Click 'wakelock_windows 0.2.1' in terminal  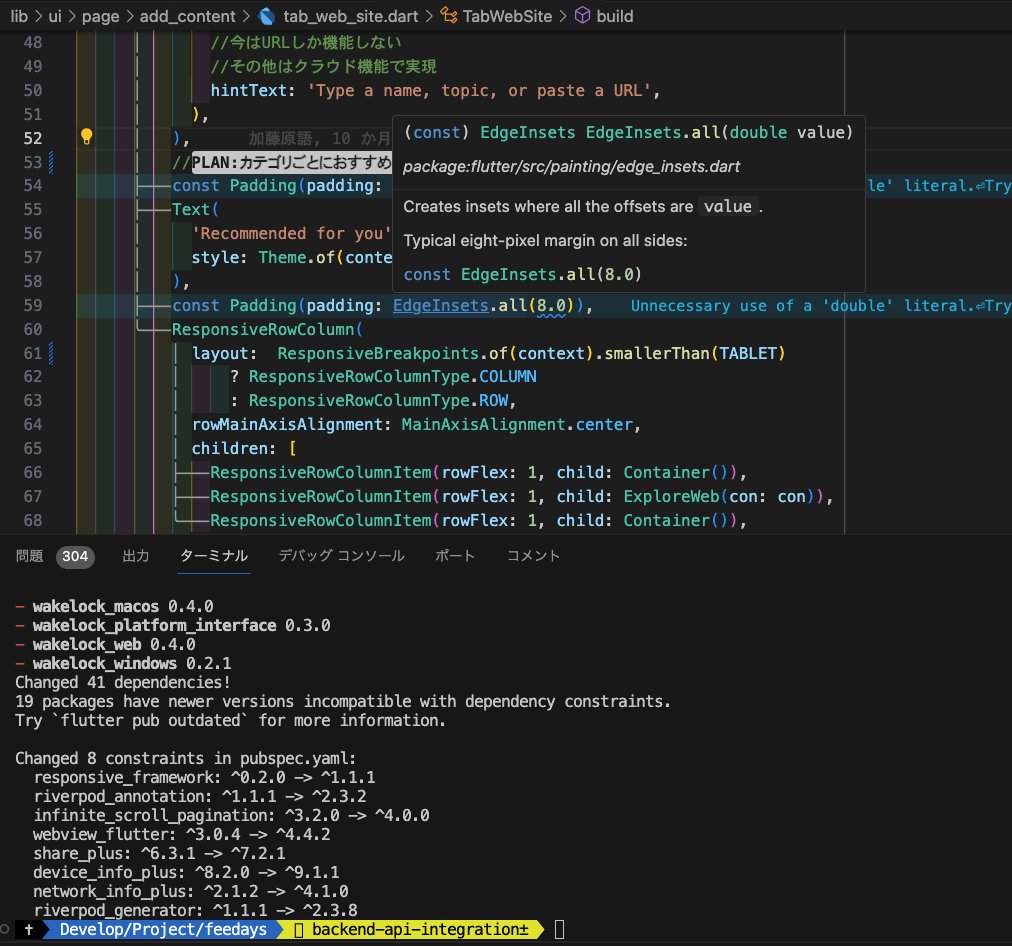tap(132, 663)
